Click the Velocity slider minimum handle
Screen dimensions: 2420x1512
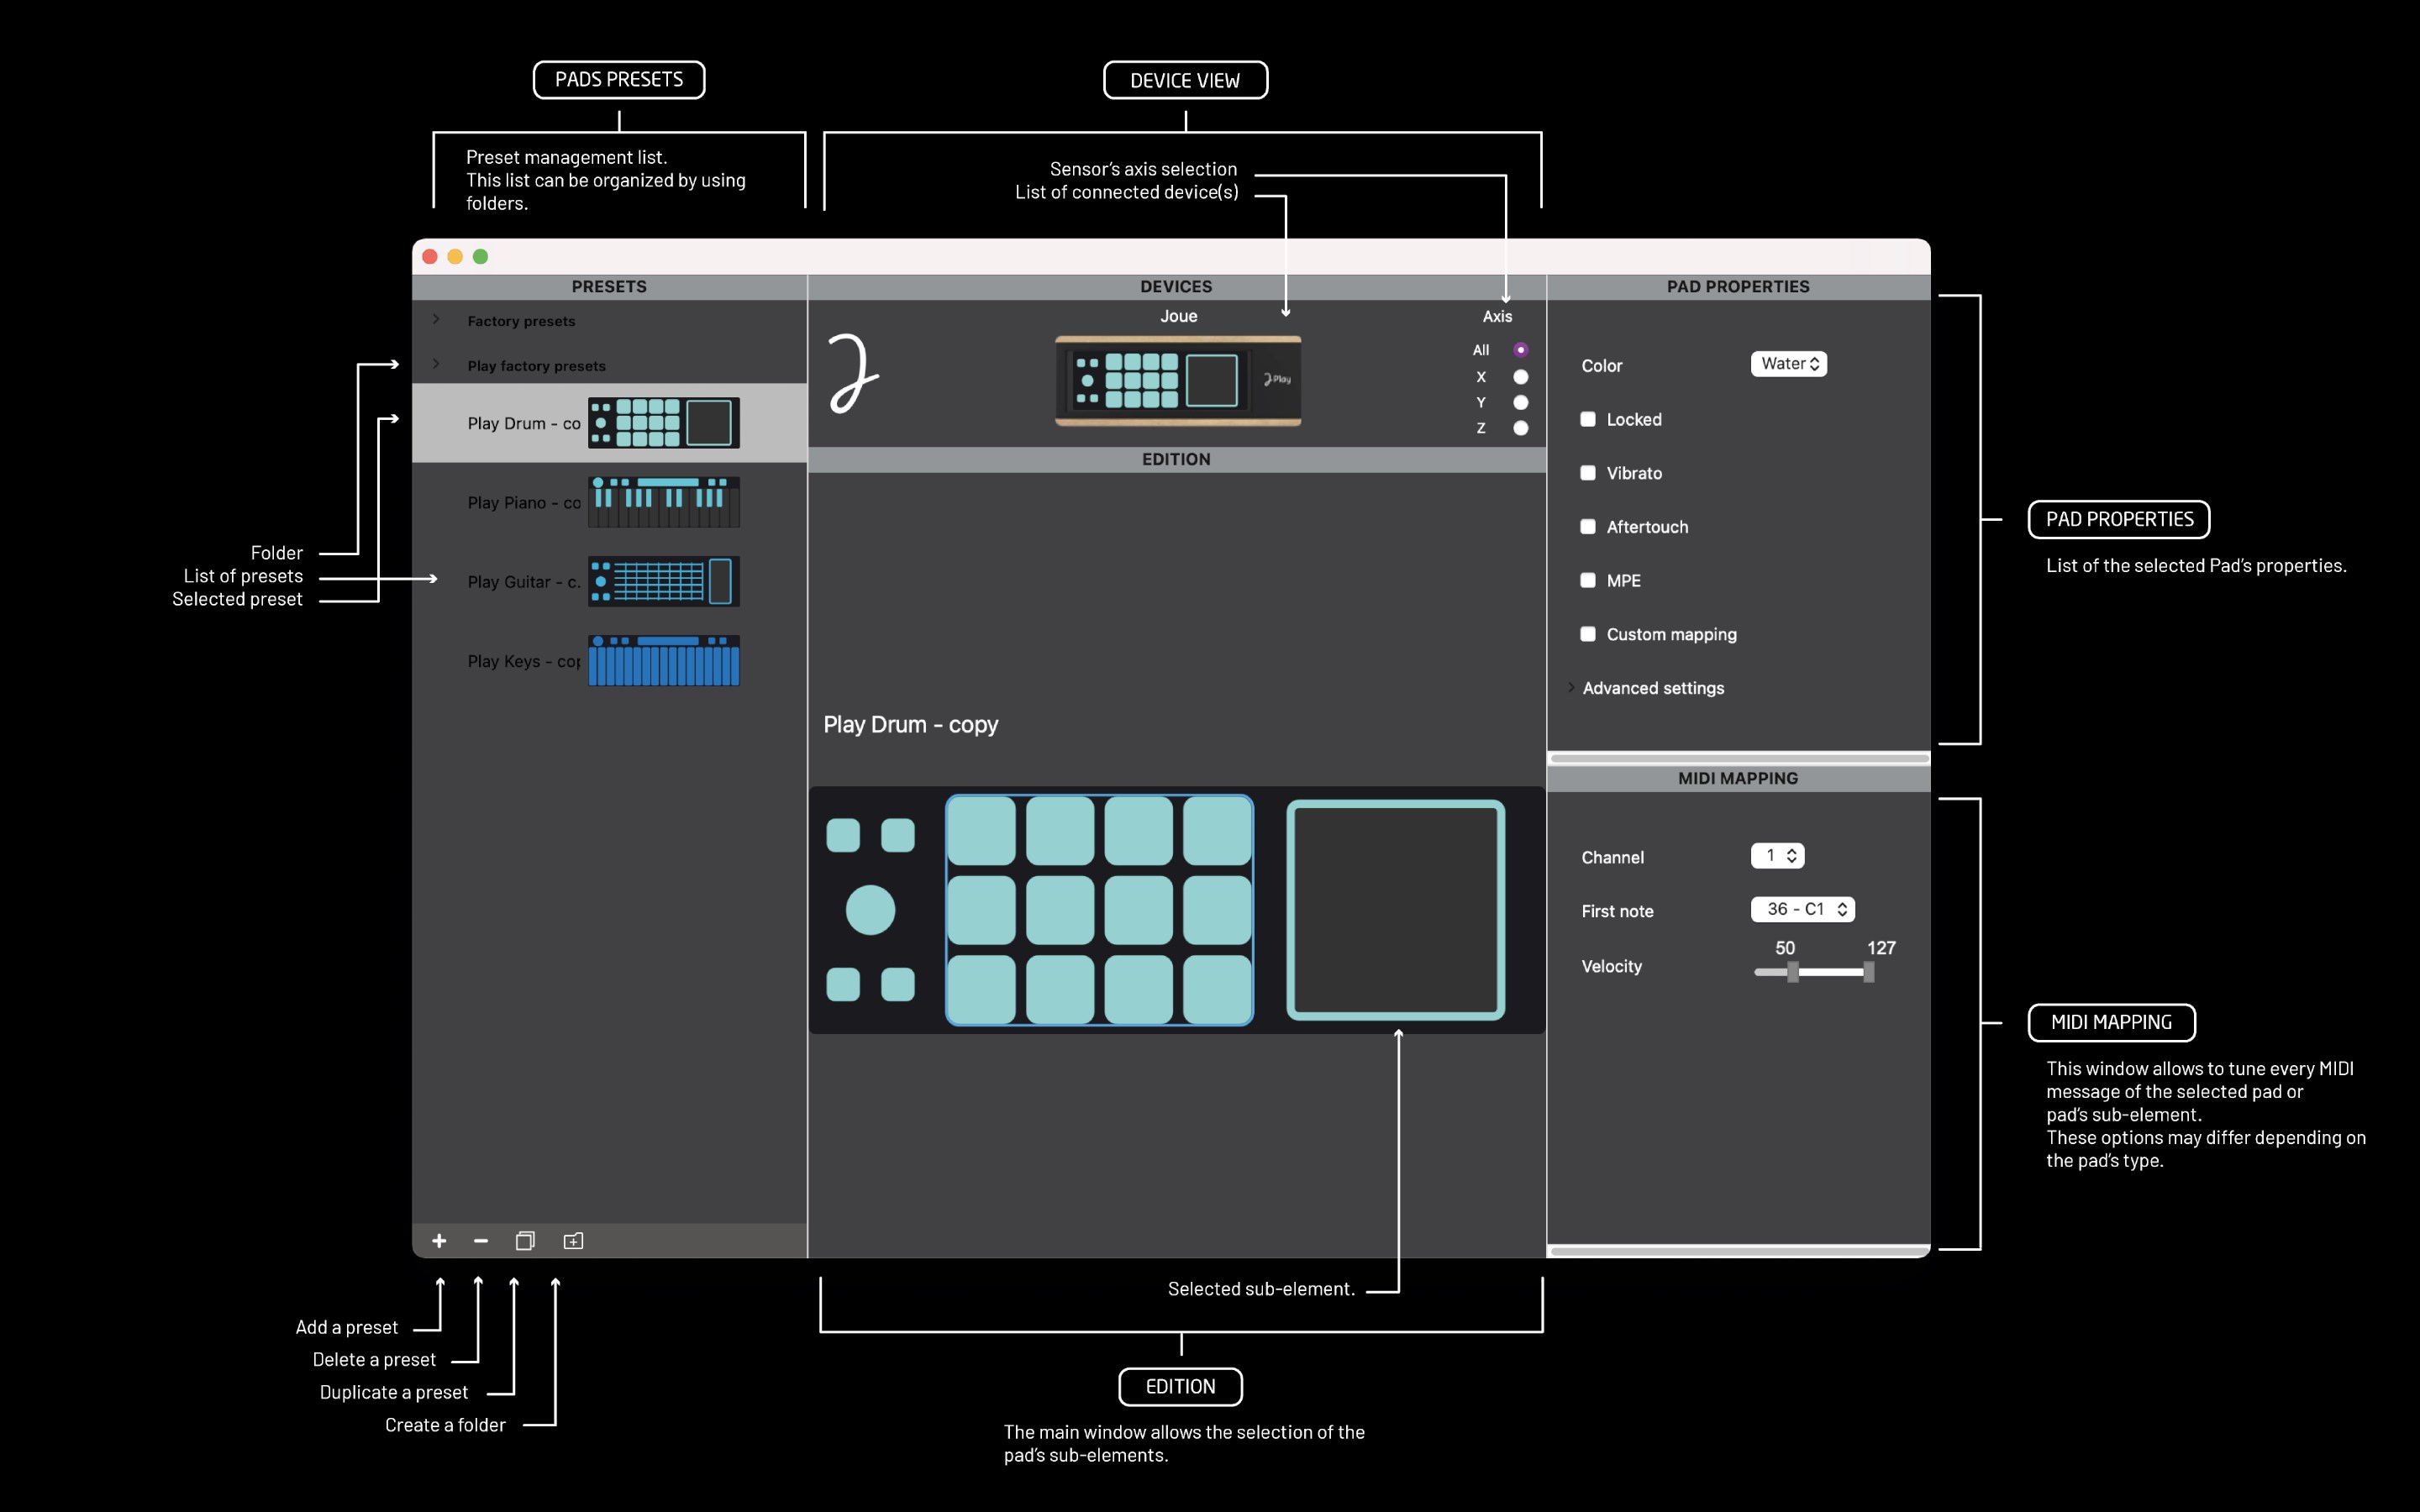point(1793,971)
